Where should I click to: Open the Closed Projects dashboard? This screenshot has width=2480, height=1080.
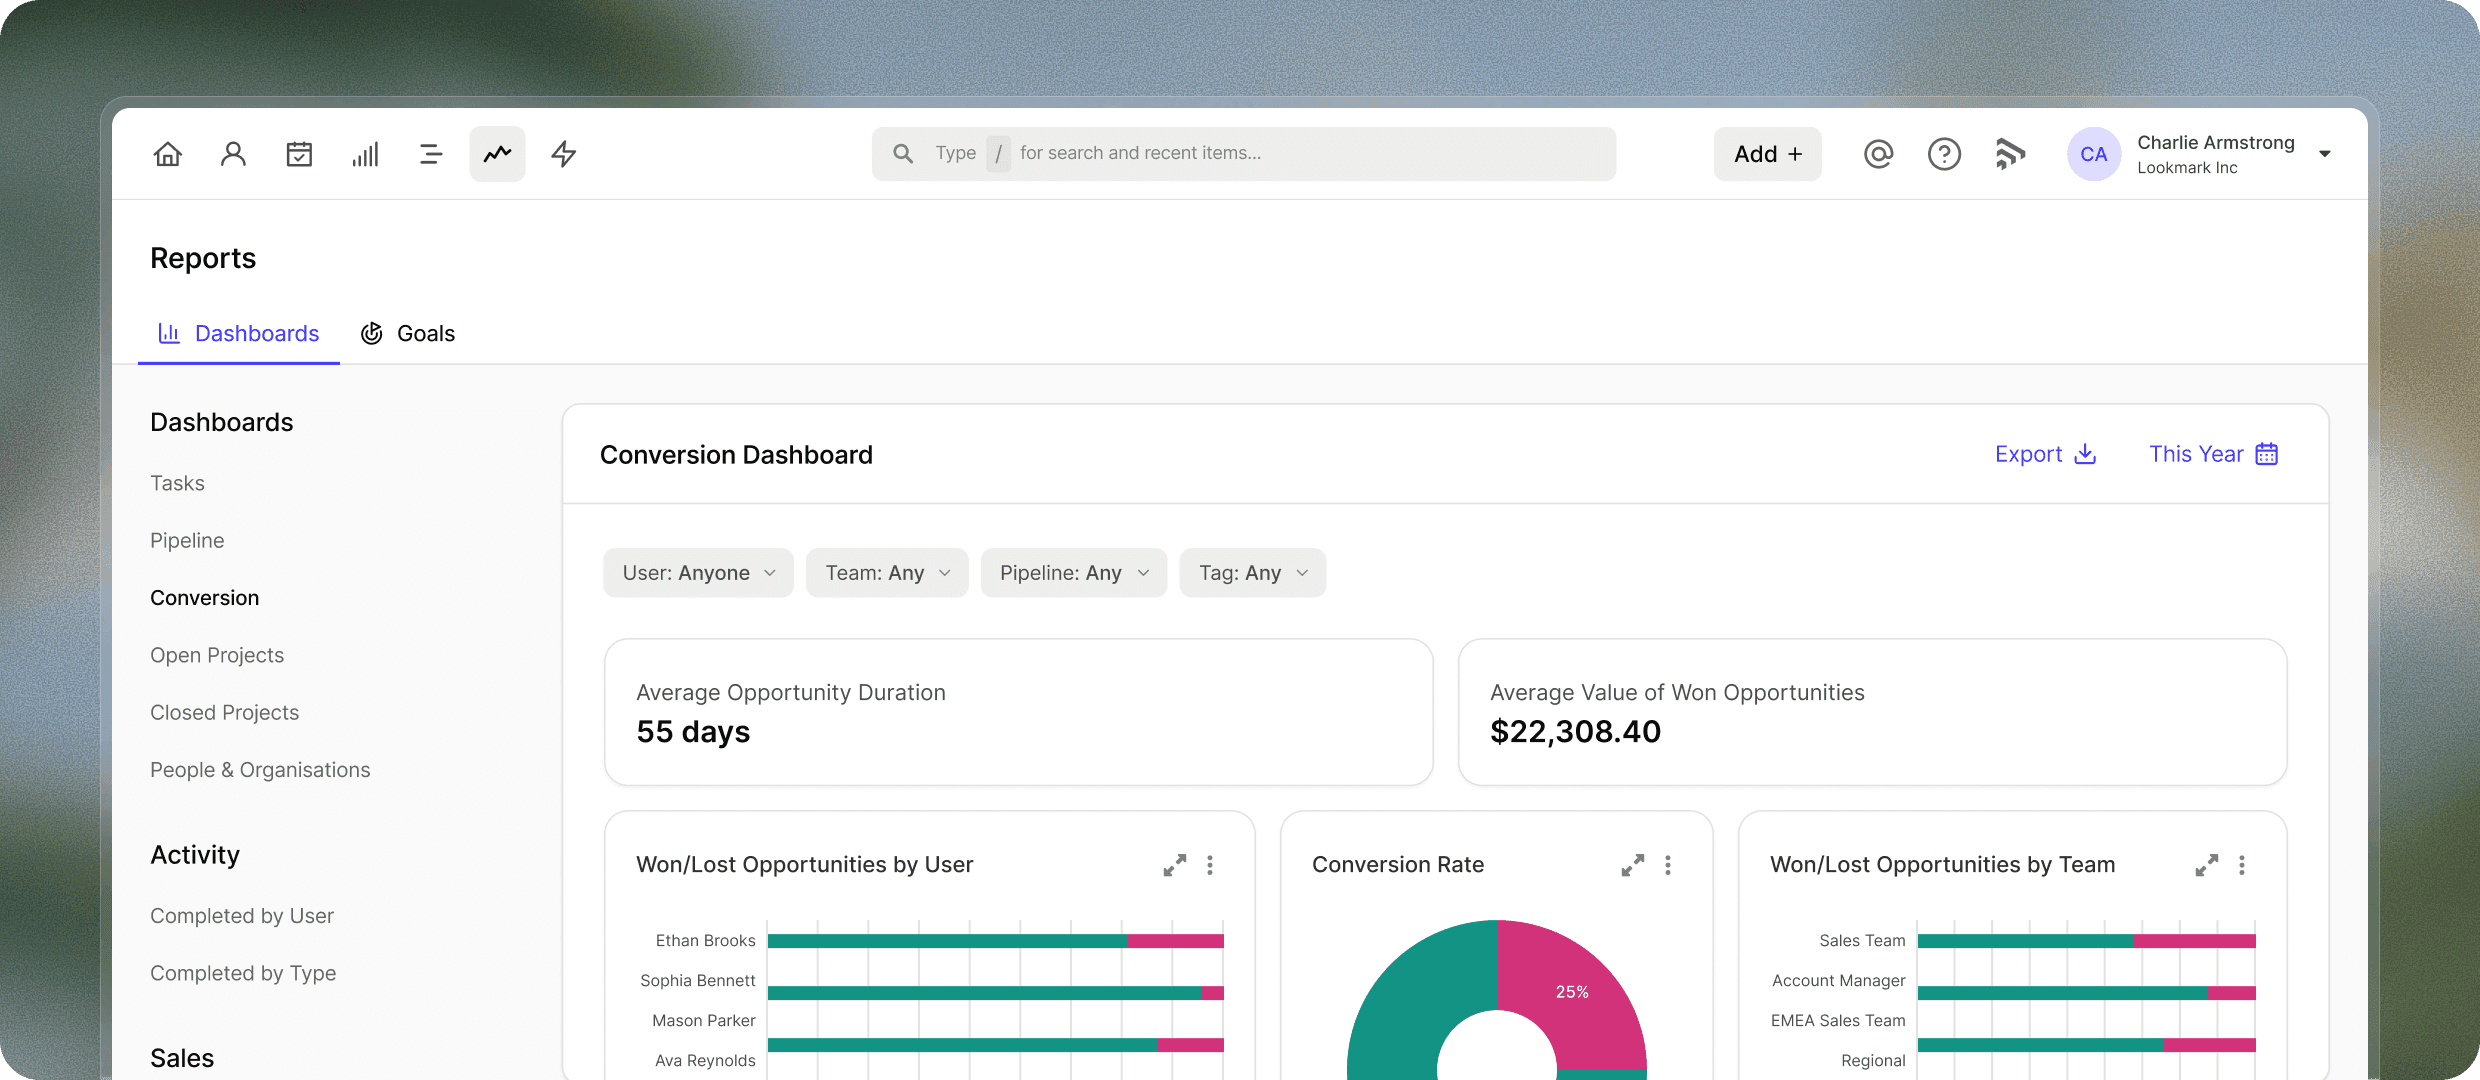click(x=224, y=712)
